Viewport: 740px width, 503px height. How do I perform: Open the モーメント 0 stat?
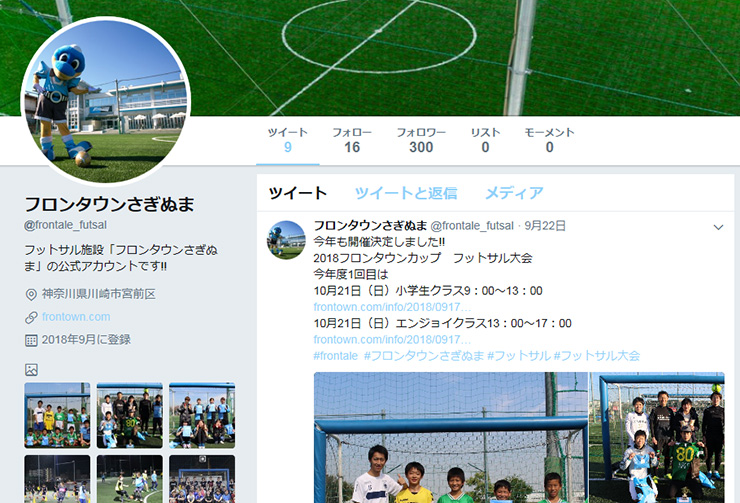tap(549, 140)
